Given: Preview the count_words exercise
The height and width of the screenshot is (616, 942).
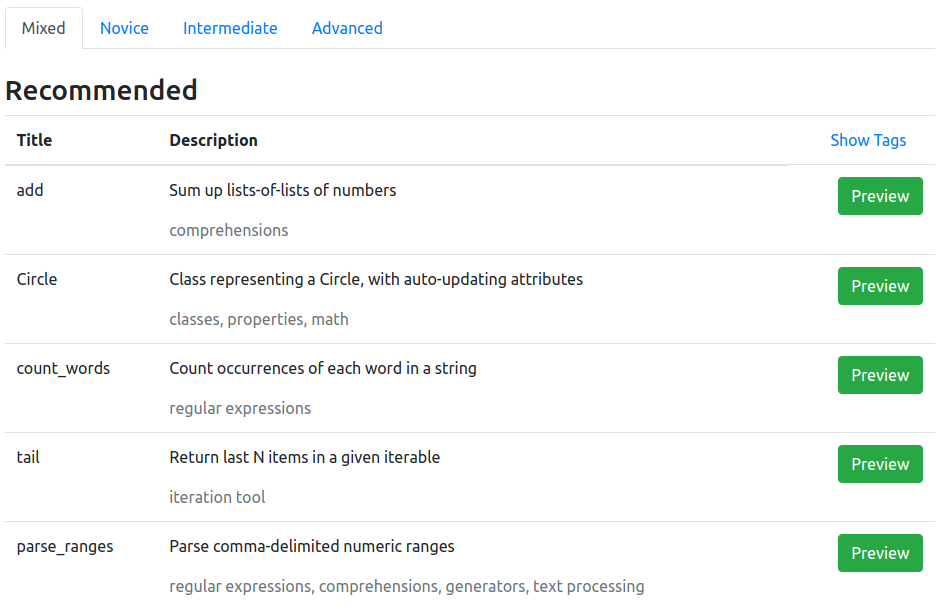Looking at the screenshot, I should [x=879, y=374].
